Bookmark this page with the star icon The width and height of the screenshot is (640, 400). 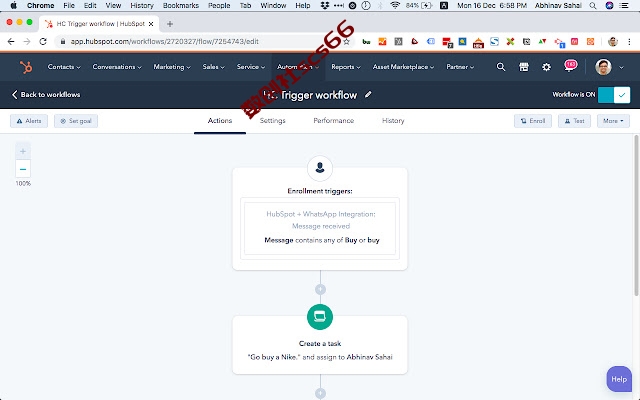click(346, 41)
